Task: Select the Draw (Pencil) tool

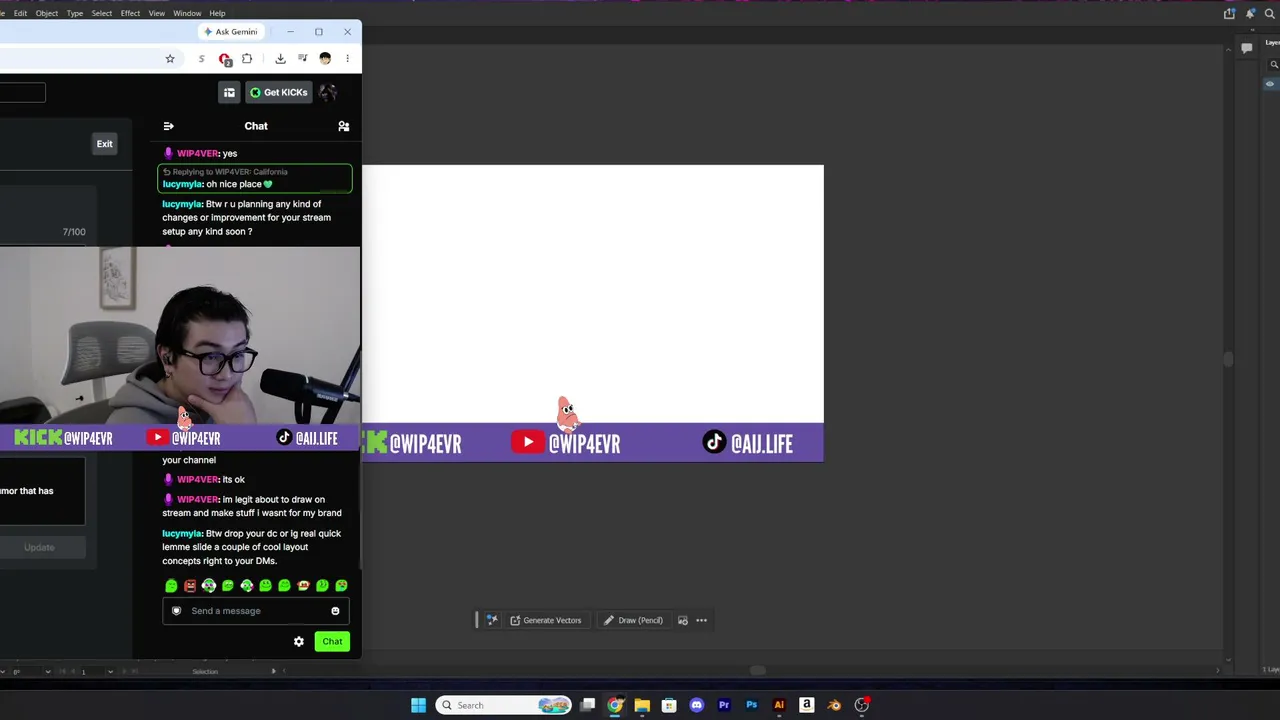Action: [633, 621]
